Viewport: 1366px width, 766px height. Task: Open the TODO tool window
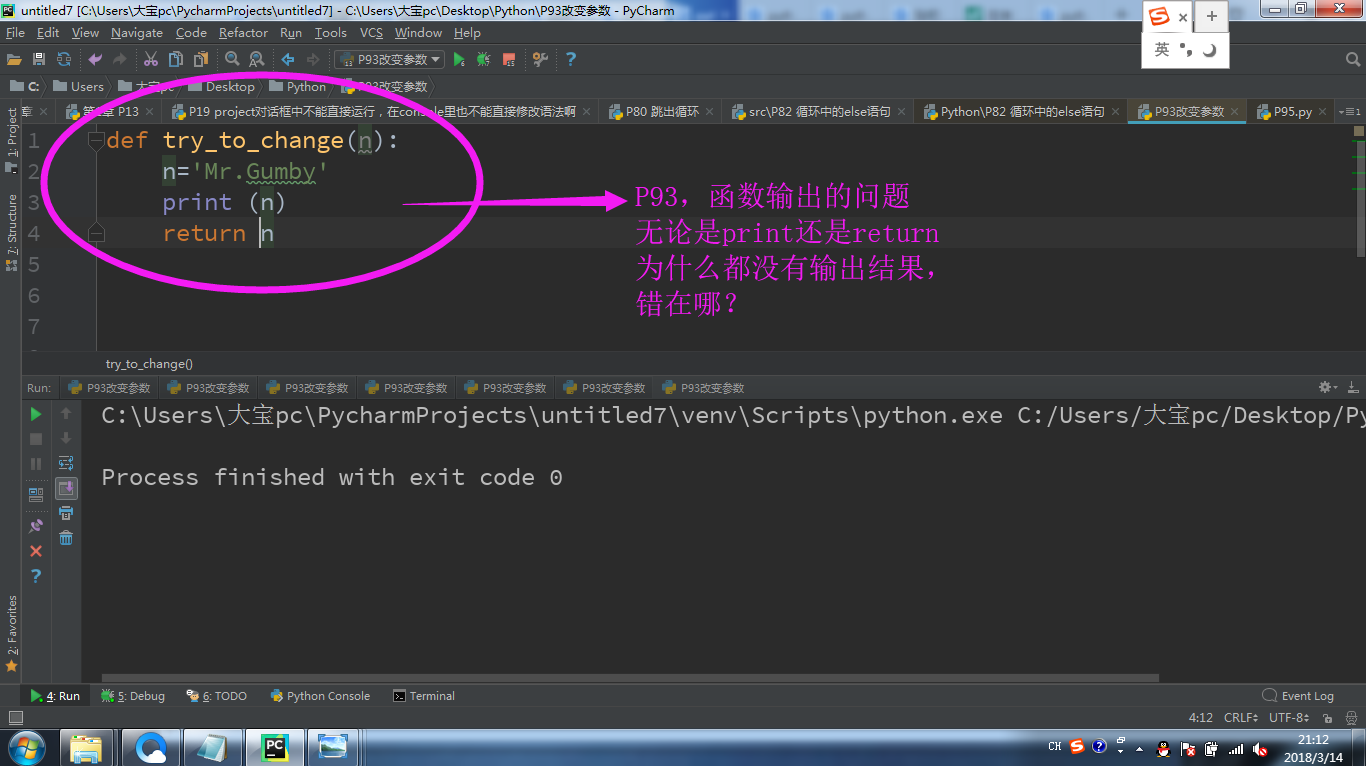(217, 696)
